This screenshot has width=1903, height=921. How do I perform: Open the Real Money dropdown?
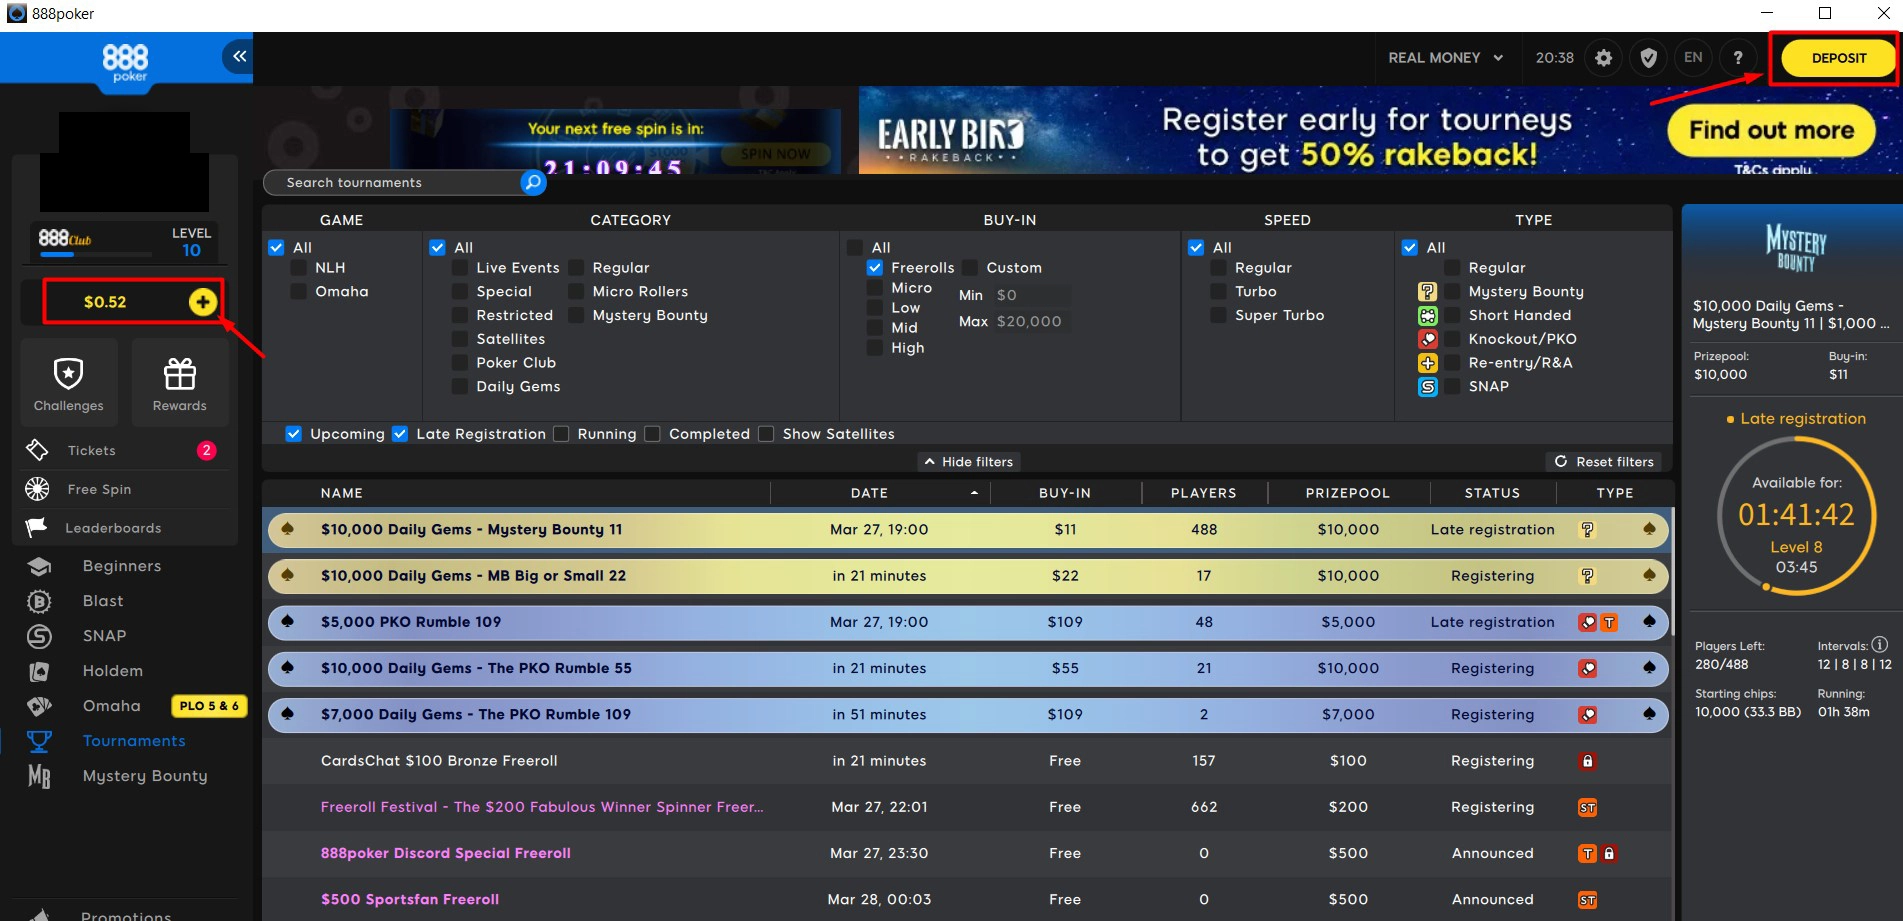tap(1445, 58)
